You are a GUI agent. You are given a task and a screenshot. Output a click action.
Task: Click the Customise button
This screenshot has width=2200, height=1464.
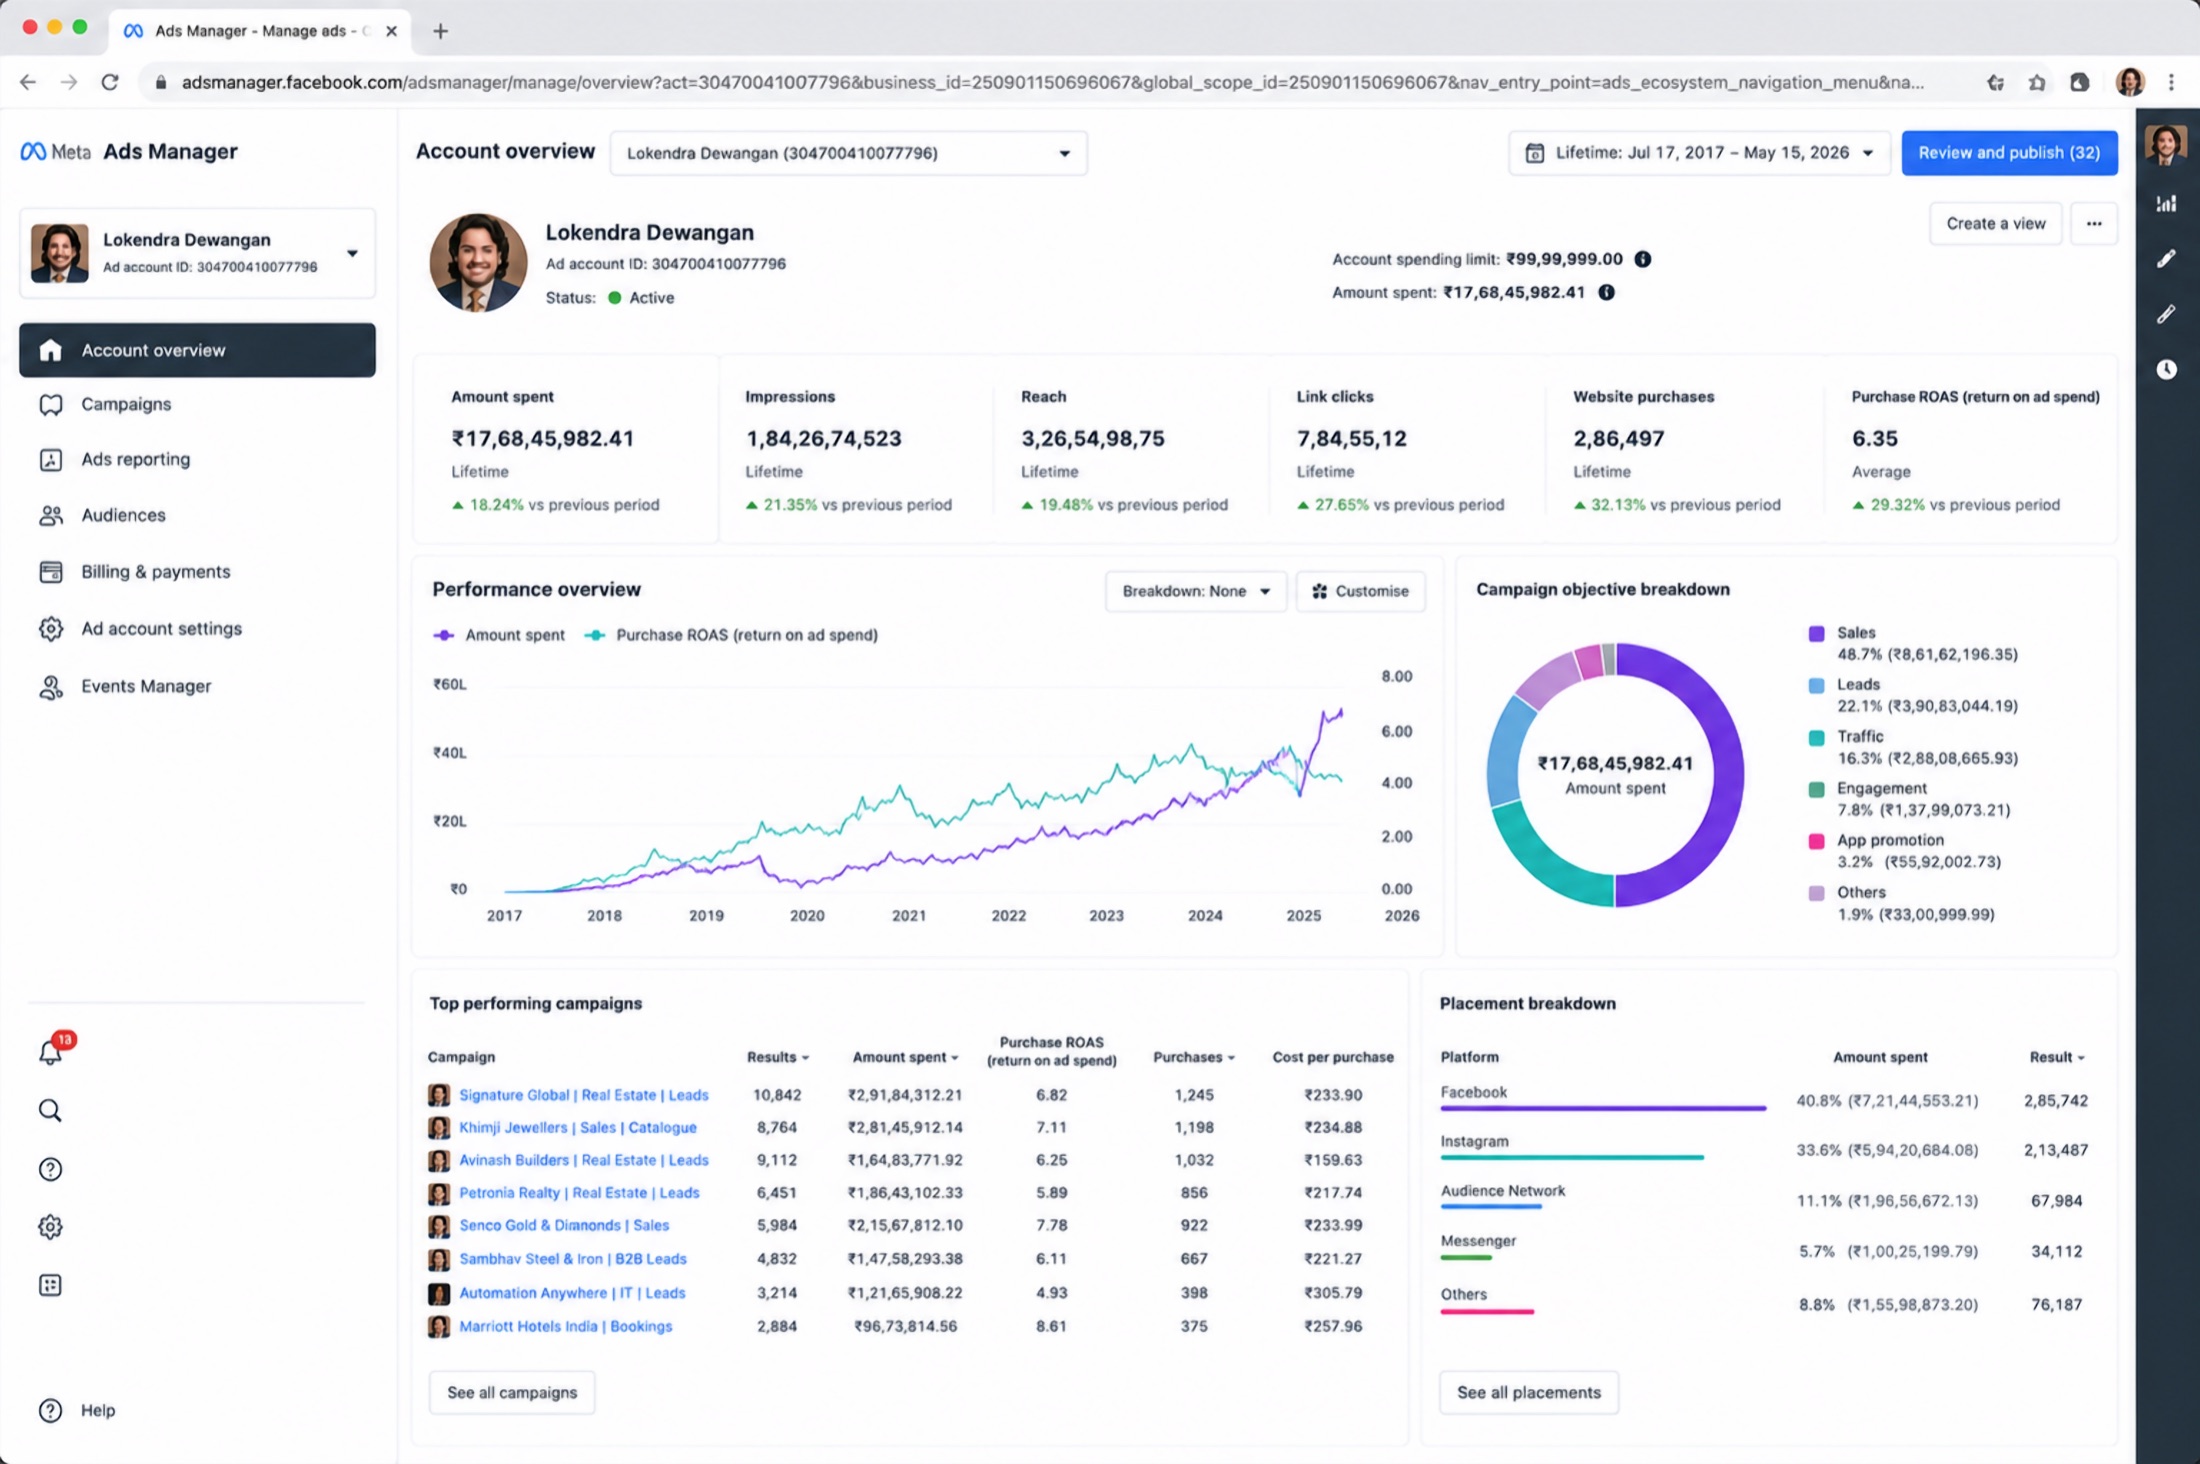coord(1360,591)
